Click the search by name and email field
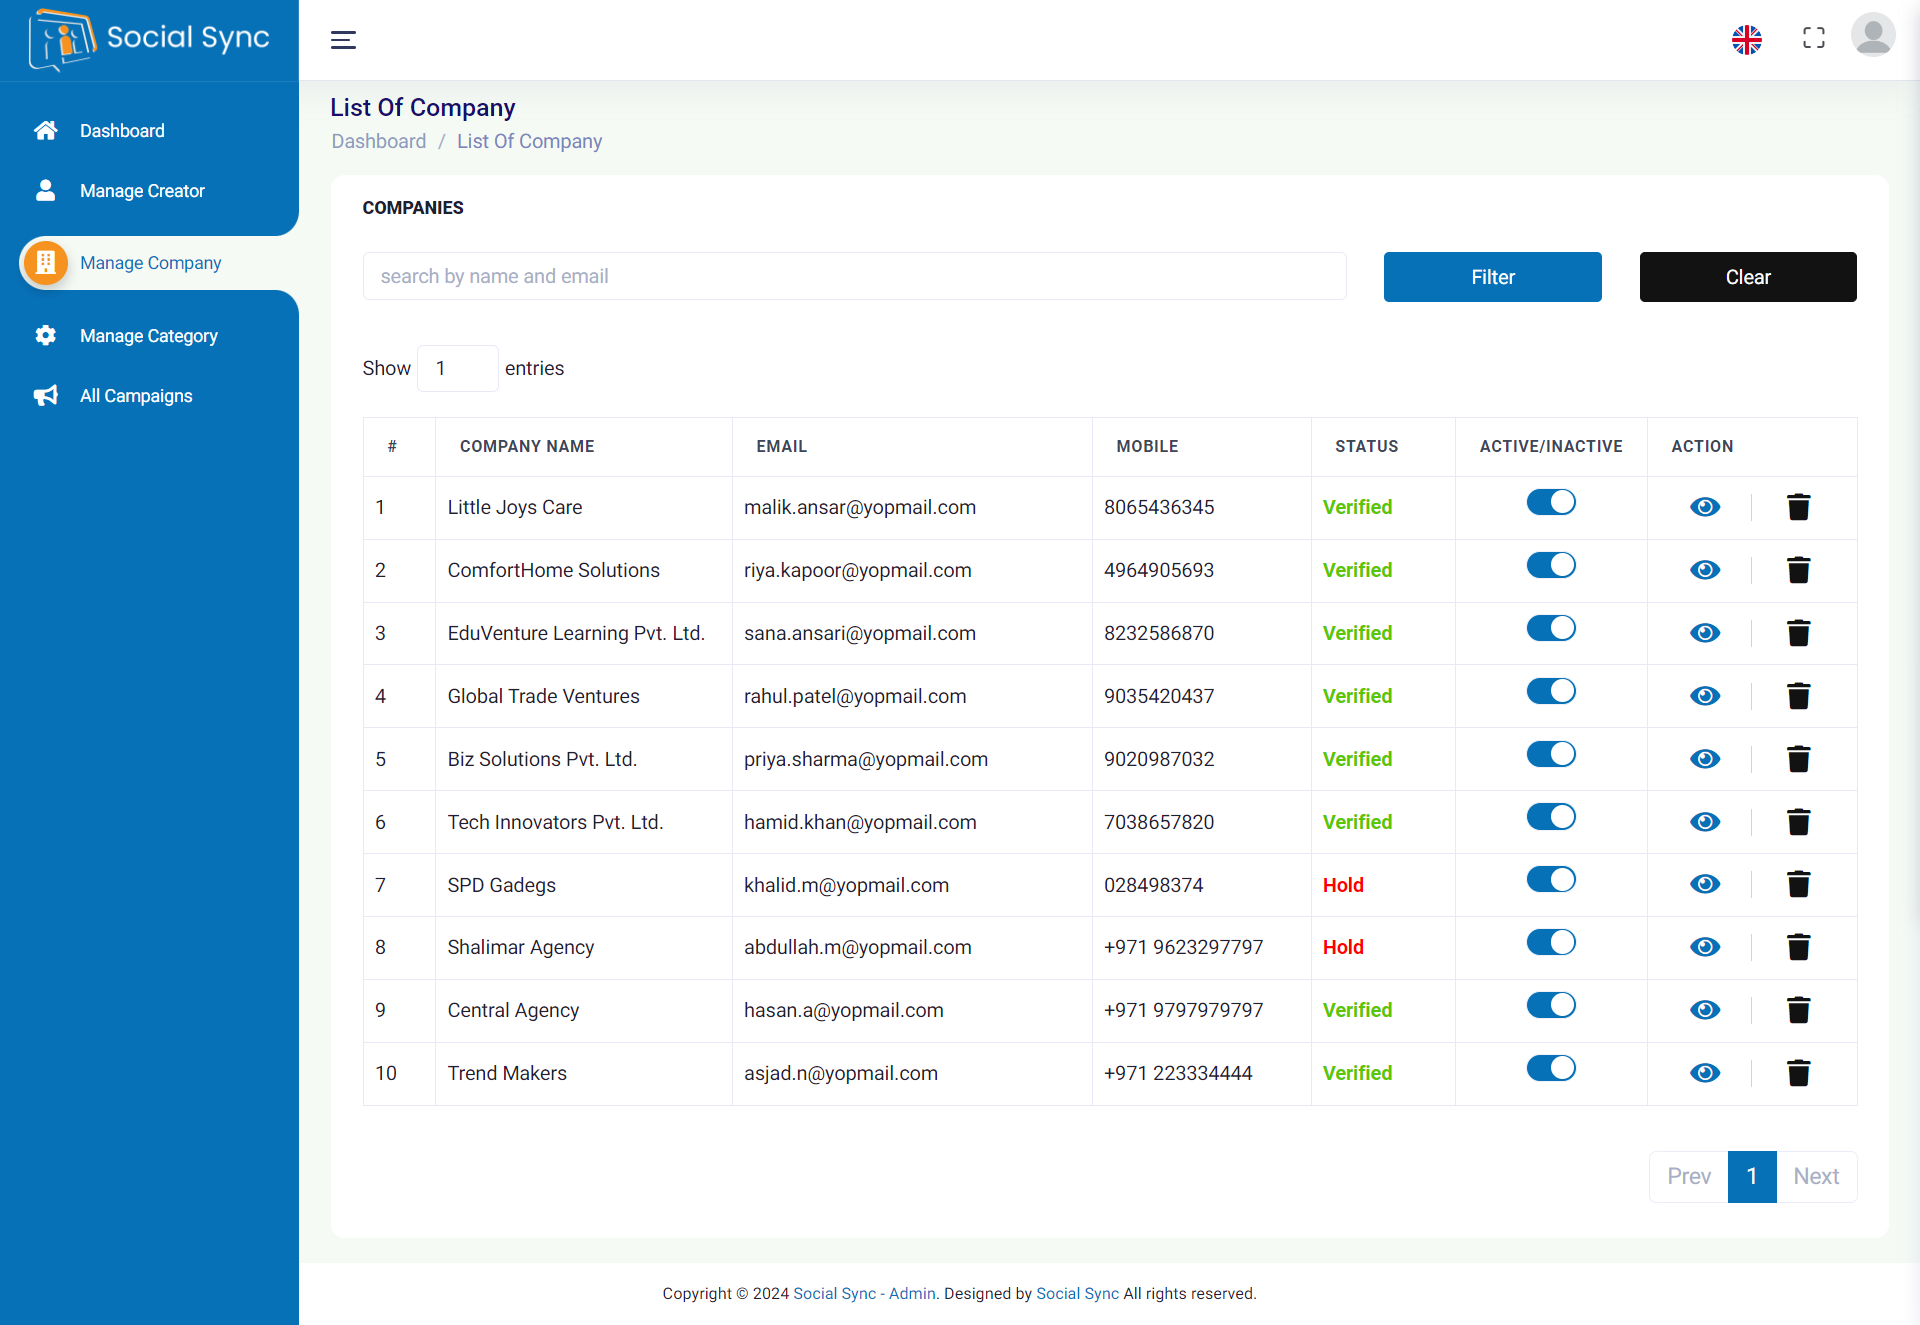Screen dimensions: 1920x1325 pos(854,276)
